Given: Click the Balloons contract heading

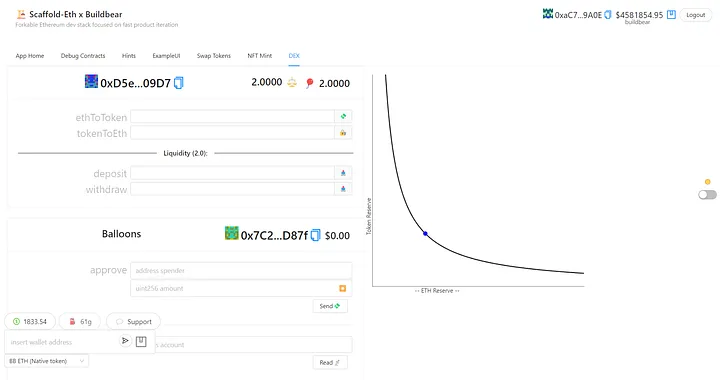Looking at the screenshot, I should click(121, 234).
